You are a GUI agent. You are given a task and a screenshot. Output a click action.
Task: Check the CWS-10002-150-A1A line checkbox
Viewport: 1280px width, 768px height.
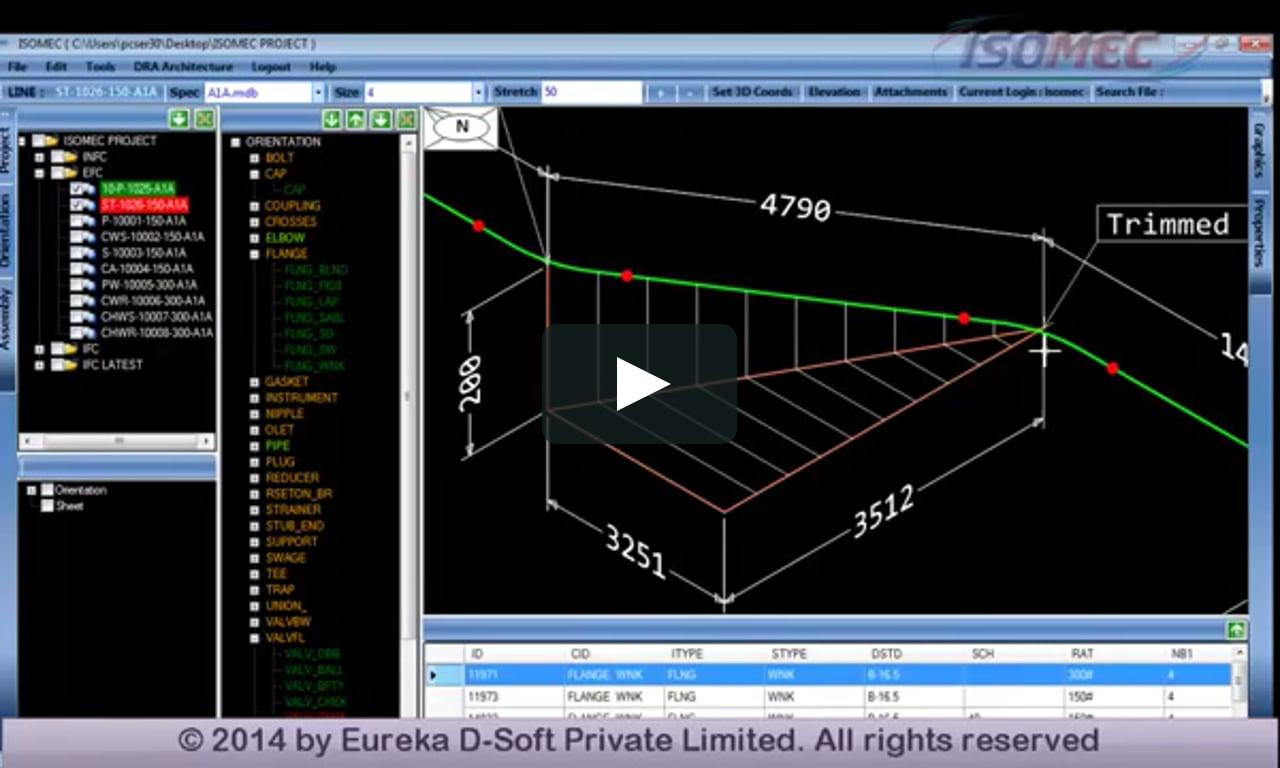78,237
